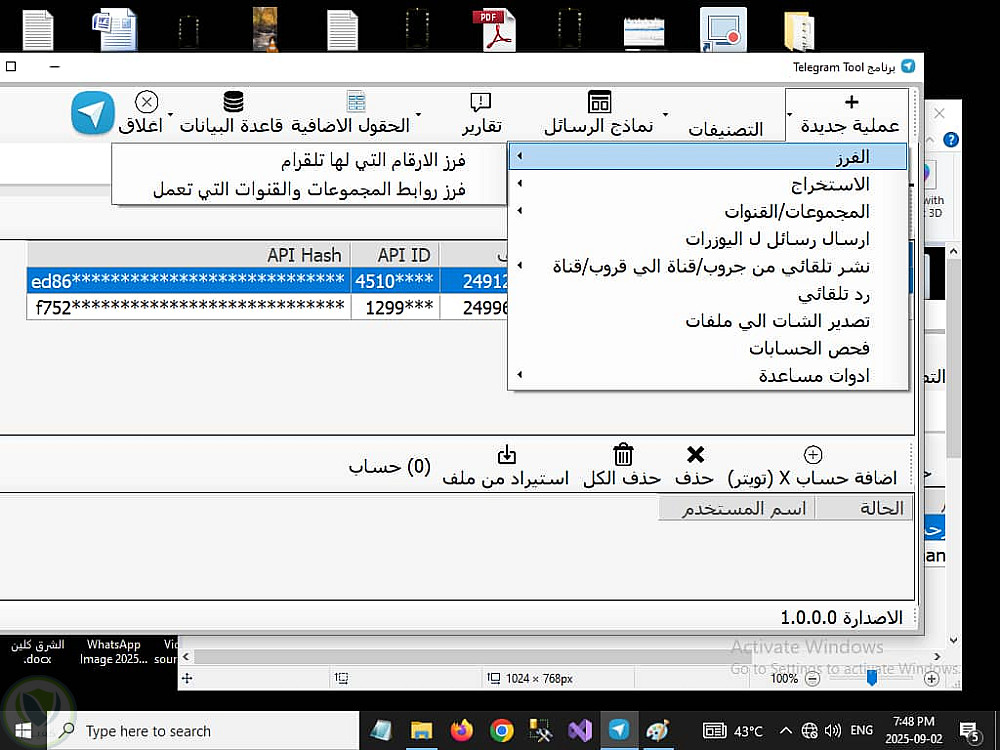
Task: Expand dropdown arrow beside قاعدة البيانات
Action: click(170, 115)
